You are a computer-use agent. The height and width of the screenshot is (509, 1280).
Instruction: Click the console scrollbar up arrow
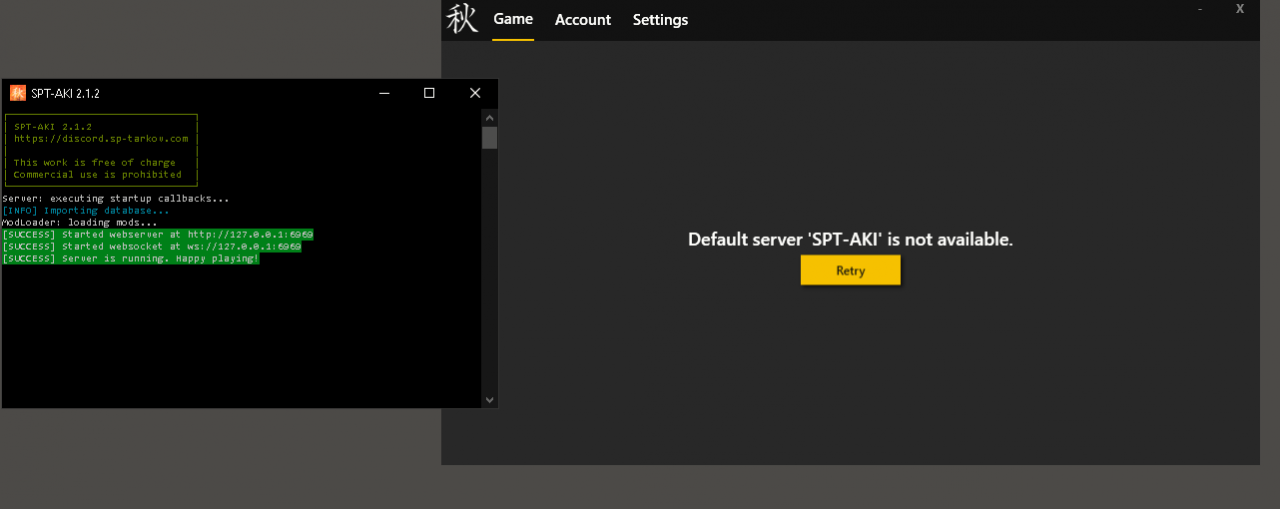coord(489,117)
